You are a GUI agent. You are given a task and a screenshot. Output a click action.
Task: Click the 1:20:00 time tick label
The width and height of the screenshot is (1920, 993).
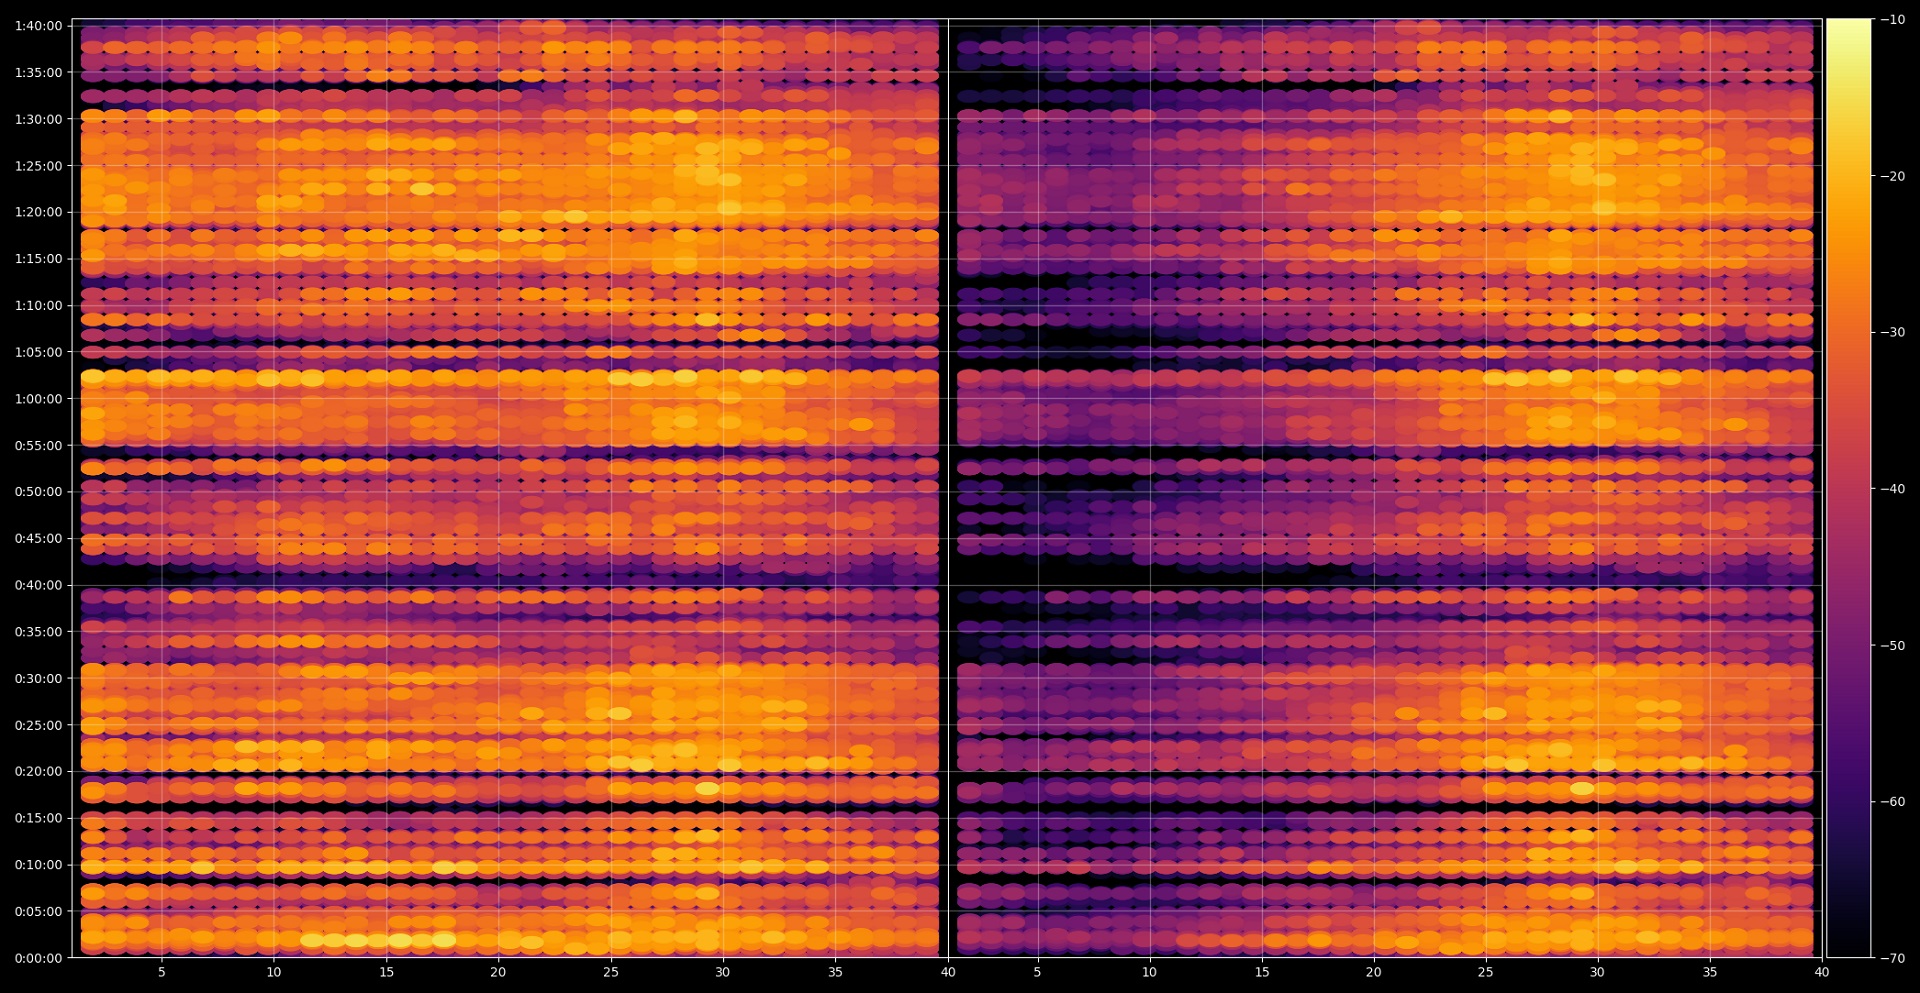click(x=38, y=212)
